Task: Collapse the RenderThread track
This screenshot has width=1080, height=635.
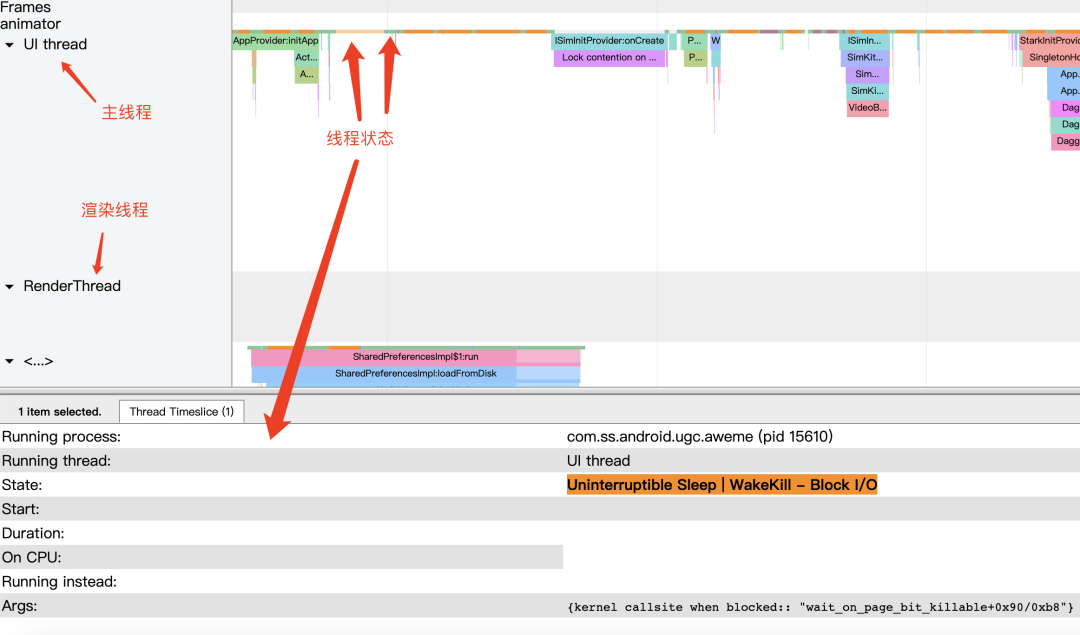Action: pos(10,287)
